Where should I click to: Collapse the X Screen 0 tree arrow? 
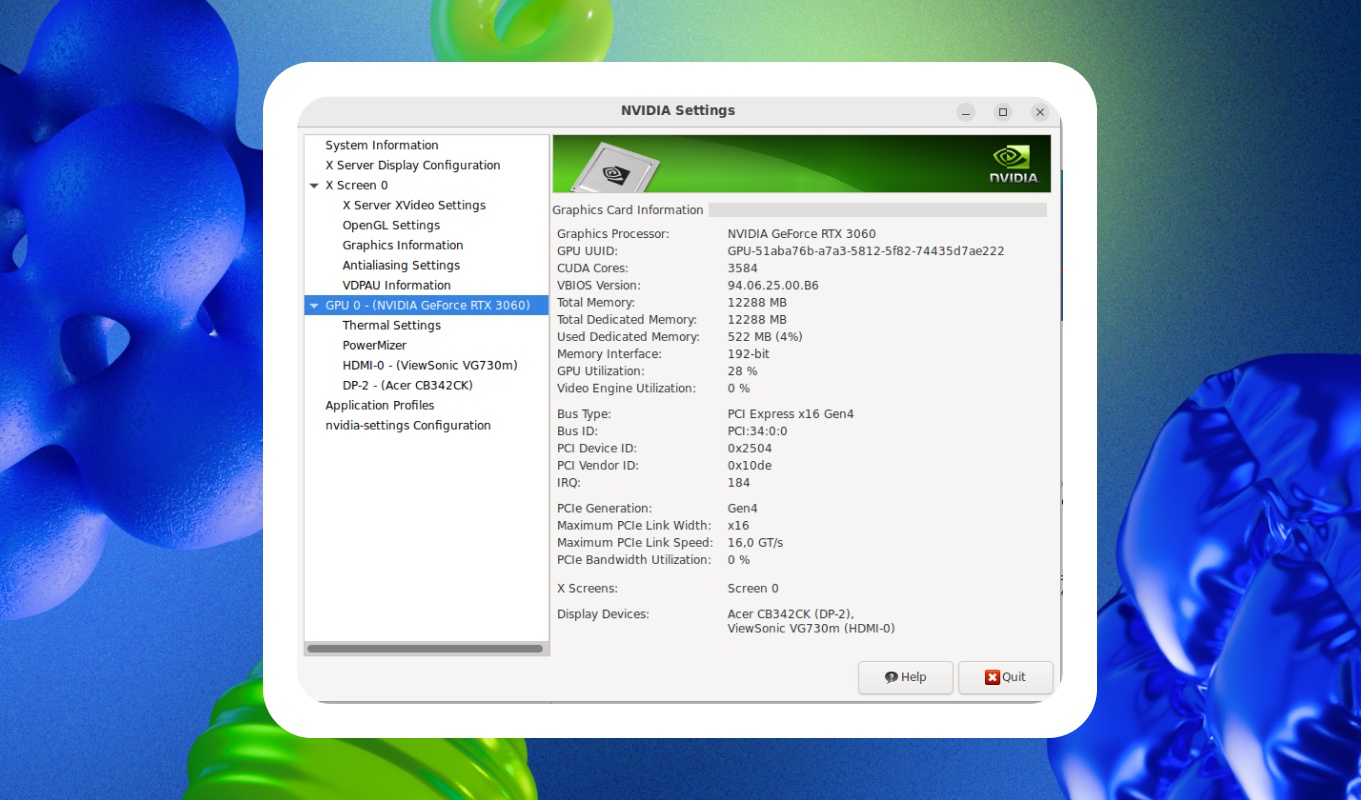314,186
